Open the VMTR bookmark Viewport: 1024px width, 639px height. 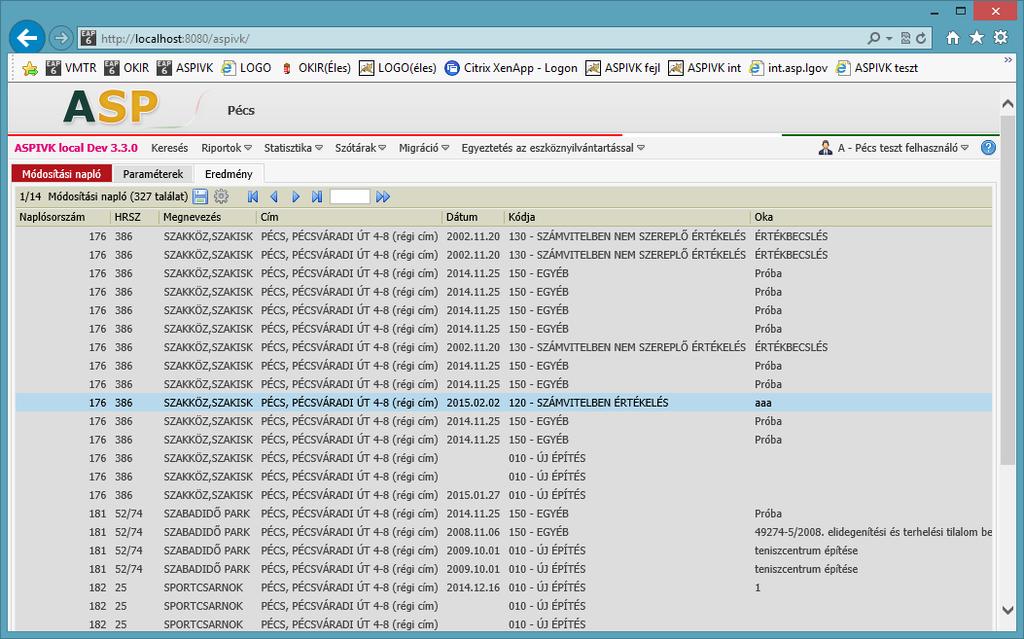(71, 68)
